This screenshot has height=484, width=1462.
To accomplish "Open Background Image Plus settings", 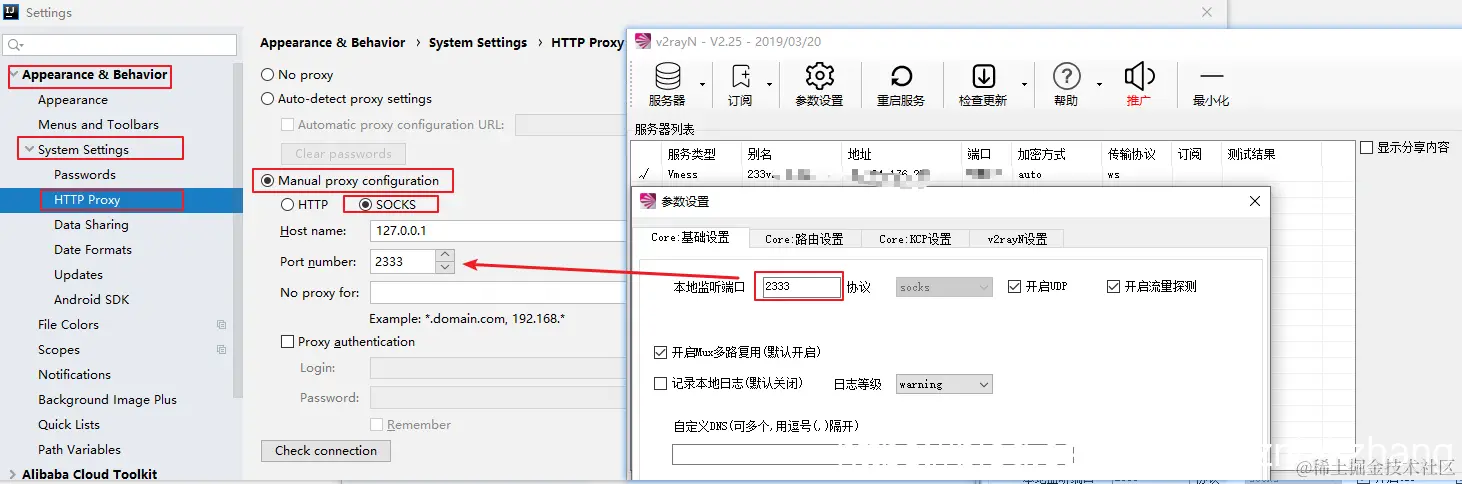I will pyautogui.click(x=107, y=400).
